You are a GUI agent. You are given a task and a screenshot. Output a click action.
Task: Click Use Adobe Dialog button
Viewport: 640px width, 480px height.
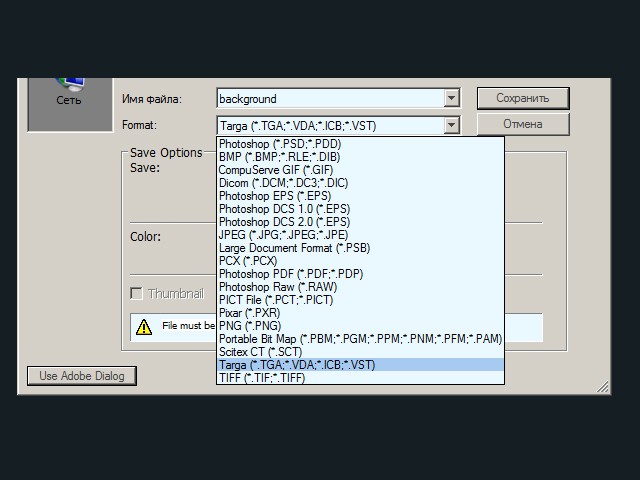[x=82, y=376]
